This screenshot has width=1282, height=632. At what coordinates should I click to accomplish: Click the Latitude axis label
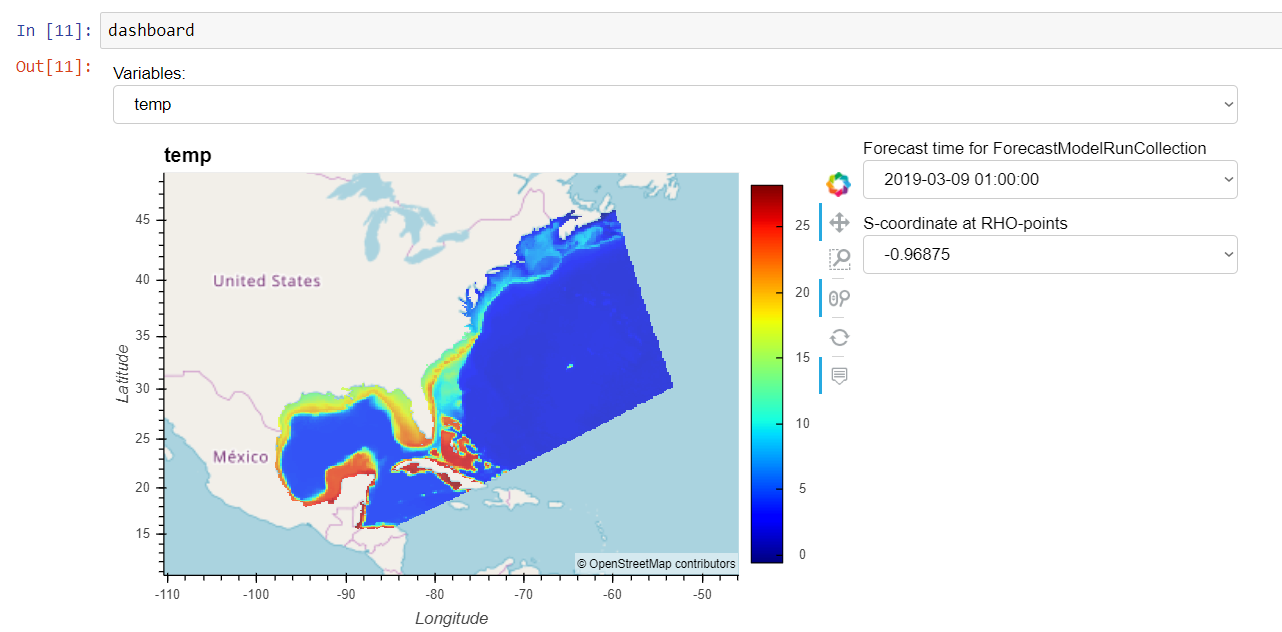coord(123,373)
